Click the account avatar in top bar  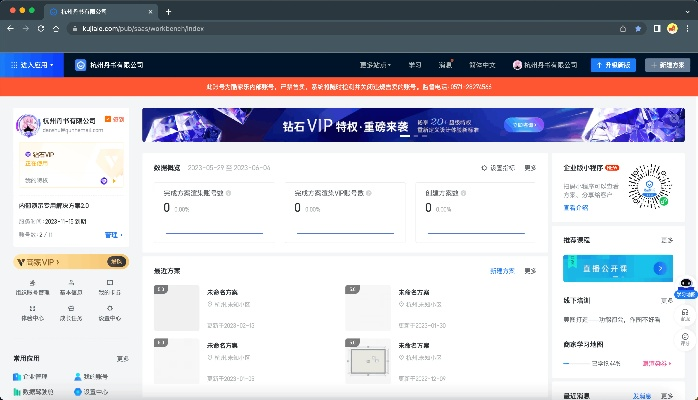(x=518, y=65)
